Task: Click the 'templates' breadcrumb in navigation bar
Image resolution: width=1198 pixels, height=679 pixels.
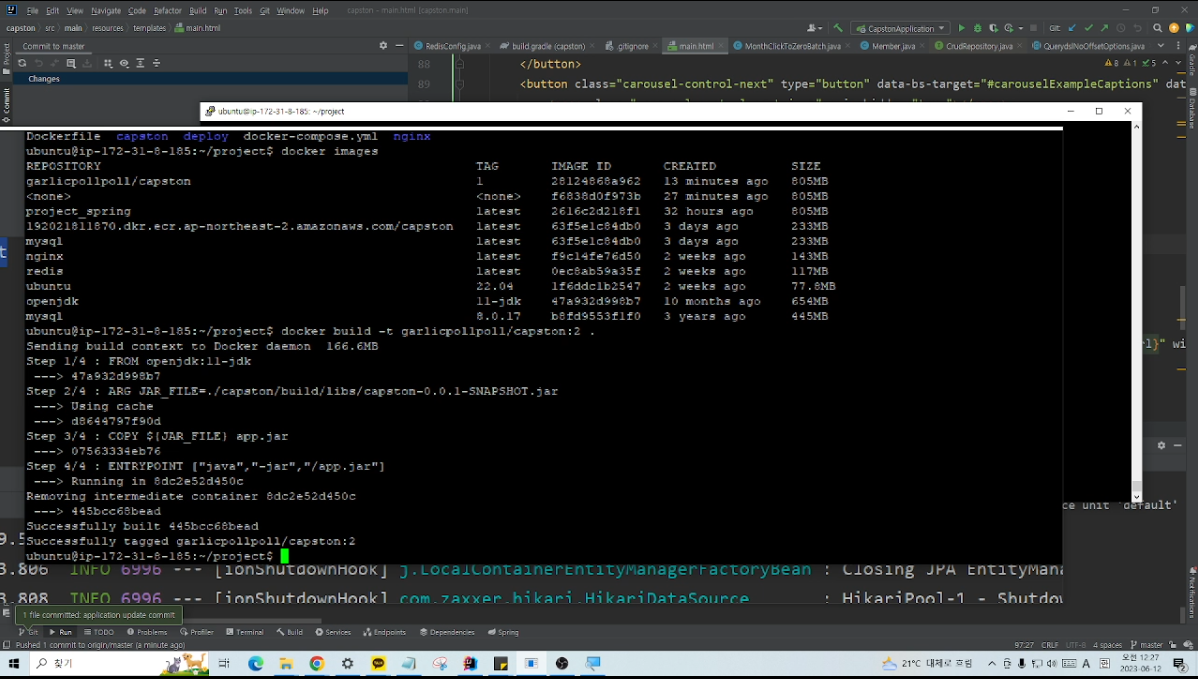Action: point(149,28)
